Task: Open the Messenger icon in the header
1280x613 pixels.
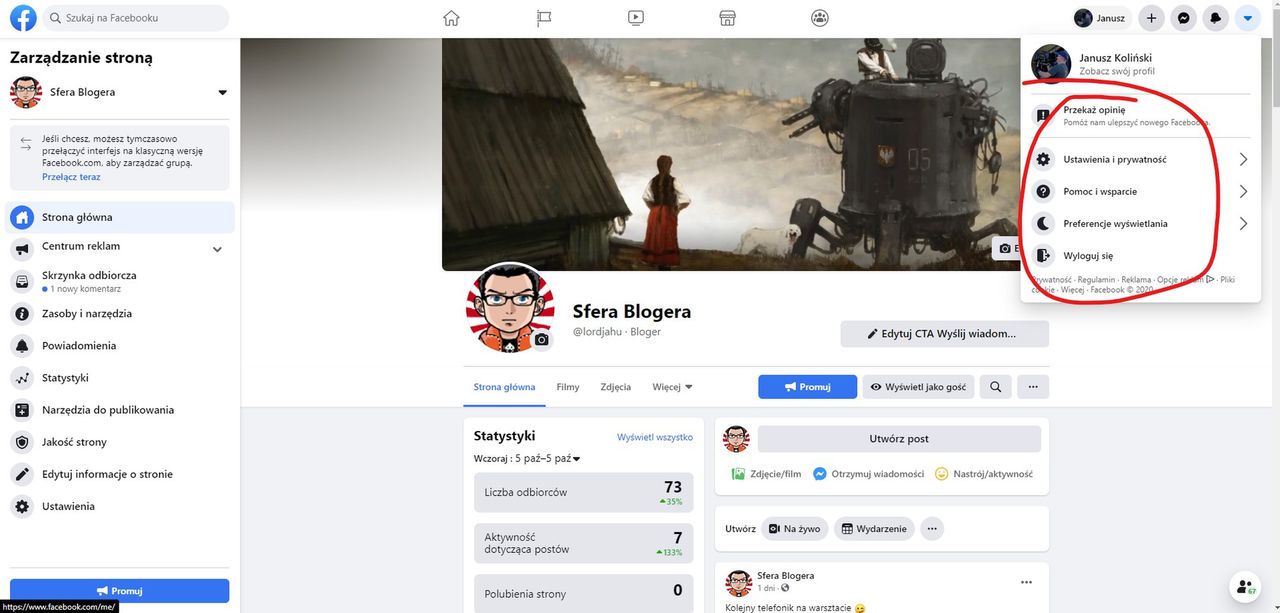Action: (x=1184, y=18)
